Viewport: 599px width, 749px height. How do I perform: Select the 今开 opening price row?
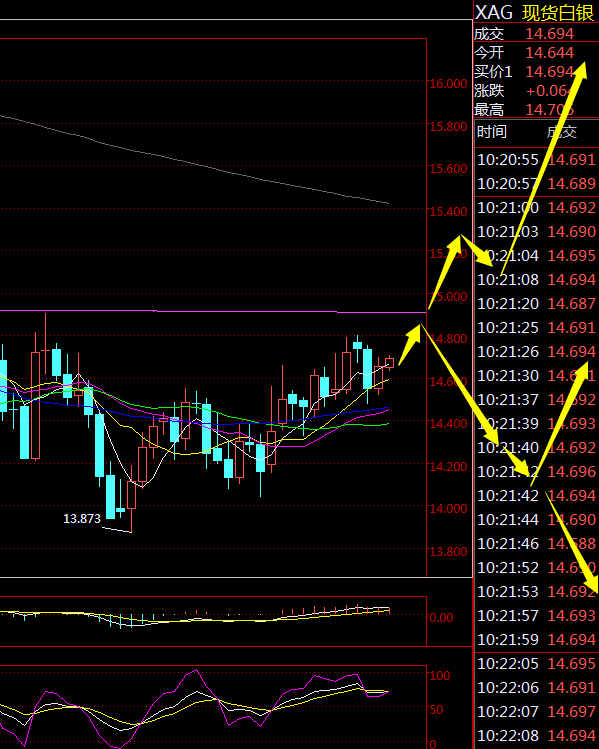[x=536, y=53]
